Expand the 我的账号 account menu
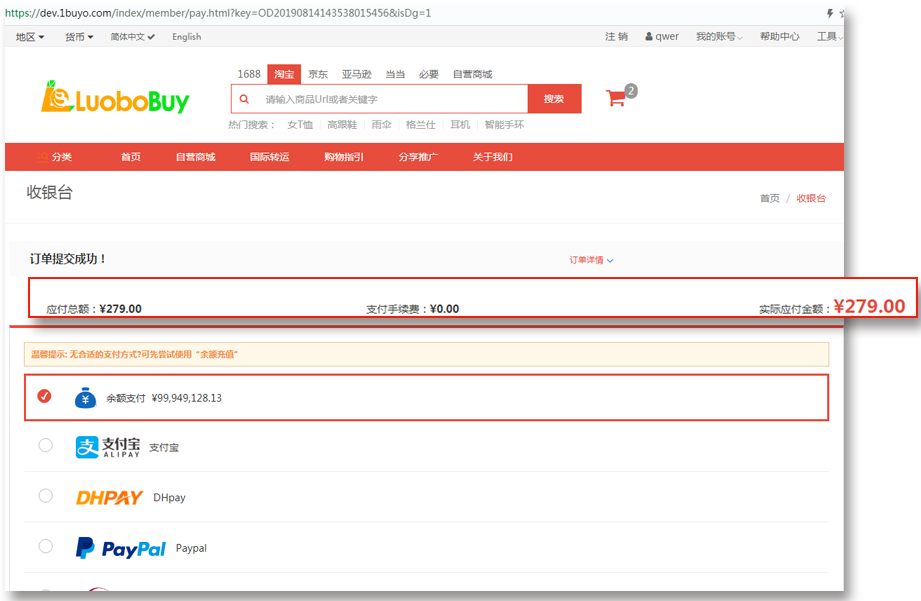 click(719, 36)
